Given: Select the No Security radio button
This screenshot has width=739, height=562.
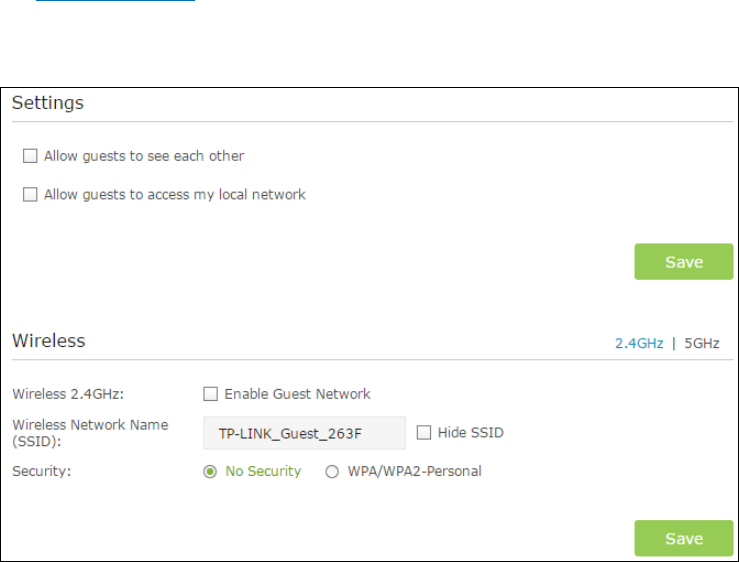Looking at the screenshot, I should (210, 471).
